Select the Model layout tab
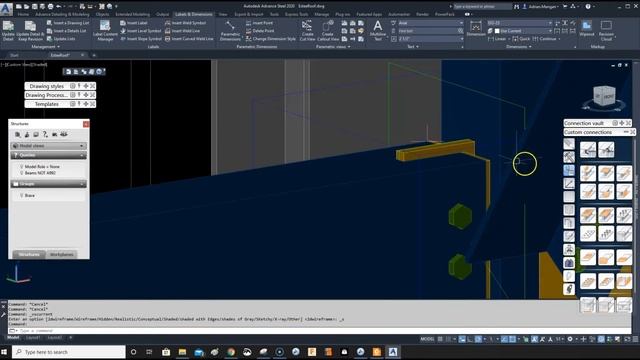 tap(13, 338)
